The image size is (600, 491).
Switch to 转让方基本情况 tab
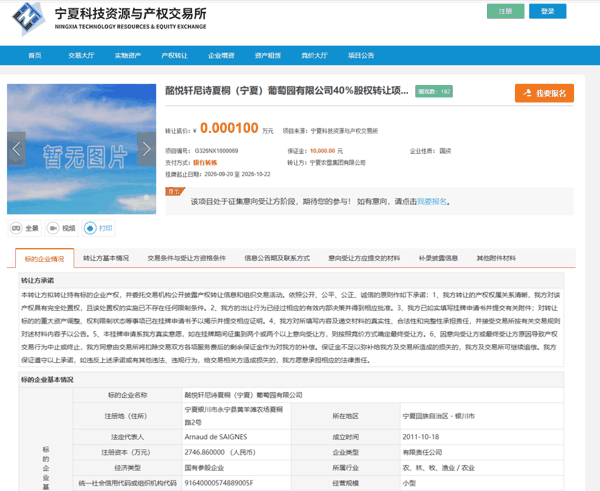pos(106,258)
